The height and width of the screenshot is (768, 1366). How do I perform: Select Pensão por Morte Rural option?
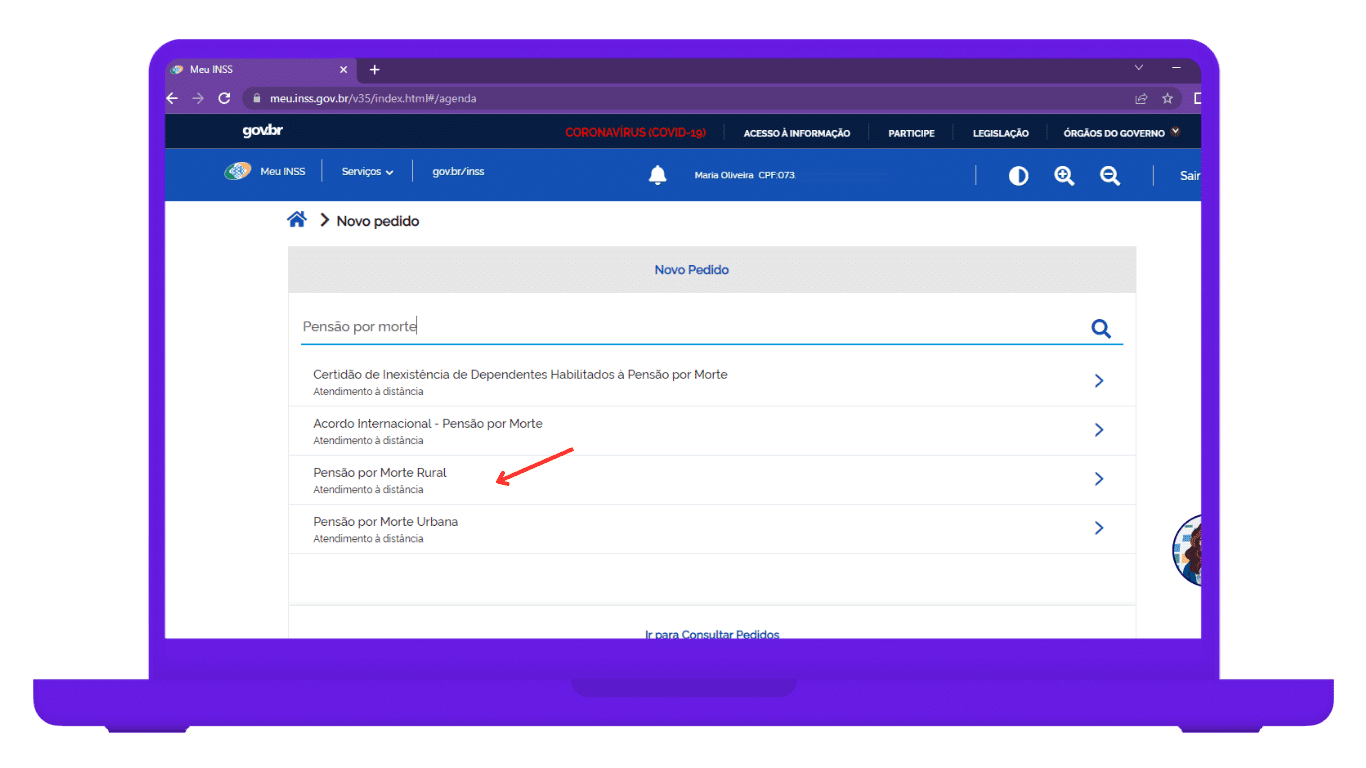pos(380,473)
